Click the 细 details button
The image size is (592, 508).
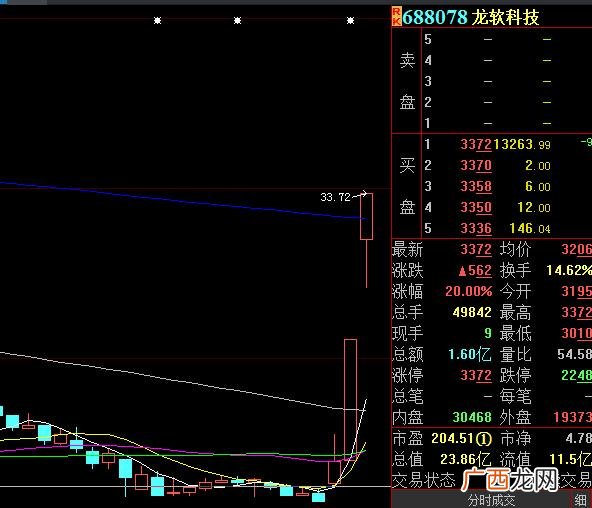tap(581, 500)
